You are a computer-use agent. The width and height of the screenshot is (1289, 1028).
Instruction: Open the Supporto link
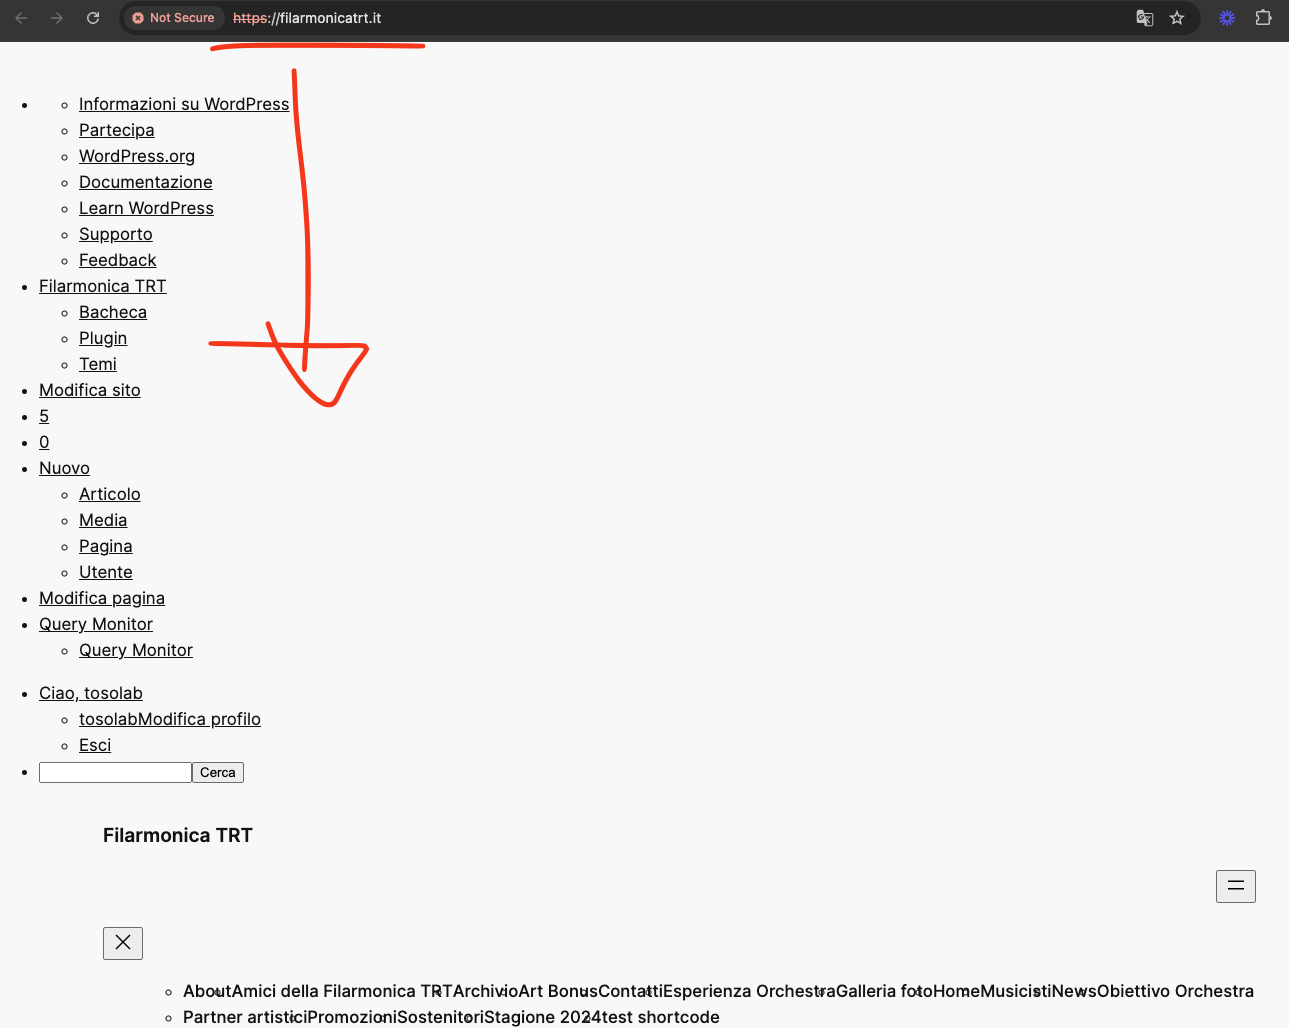(116, 234)
